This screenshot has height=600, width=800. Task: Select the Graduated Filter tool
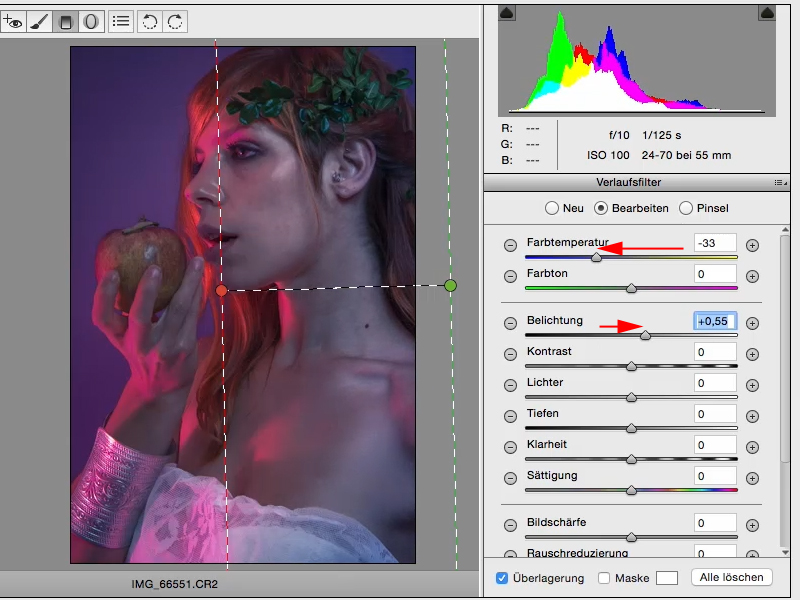[65, 21]
